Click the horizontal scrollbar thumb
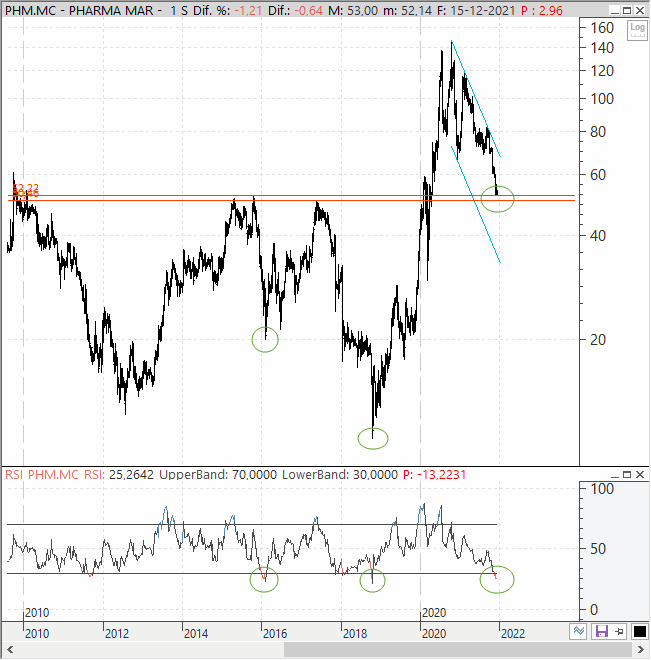This screenshot has height=660, width=651. click(x=458, y=649)
